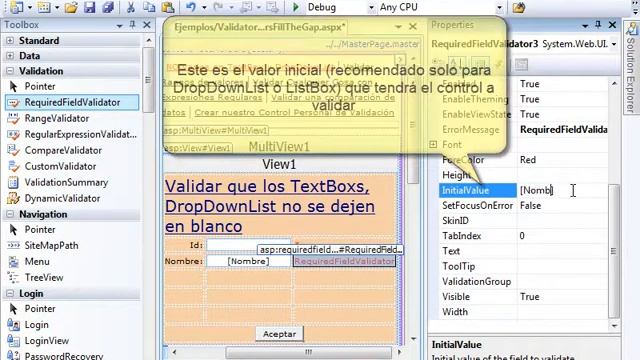Collapse the Navigation toolbox group
Image resolution: width=640 pixels, height=360 pixels.
click(10, 214)
